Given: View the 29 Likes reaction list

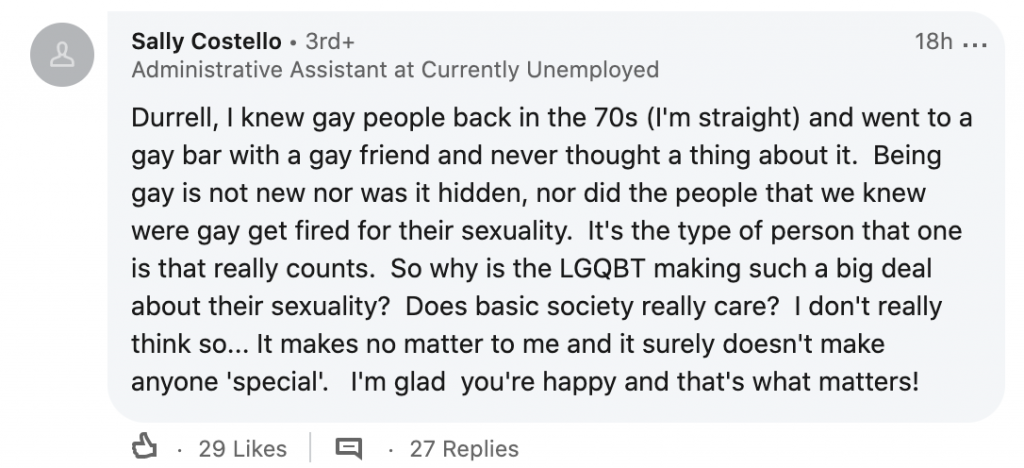Looking at the screenshot, I should click(242, 449).
